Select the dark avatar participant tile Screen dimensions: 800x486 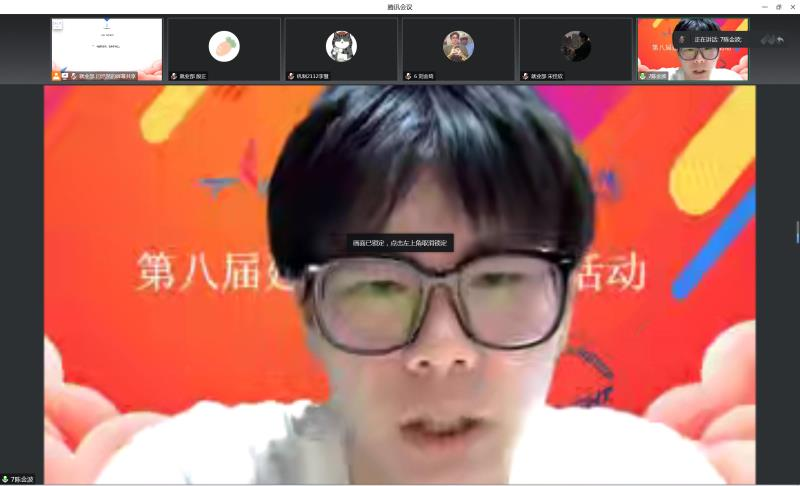575,46
